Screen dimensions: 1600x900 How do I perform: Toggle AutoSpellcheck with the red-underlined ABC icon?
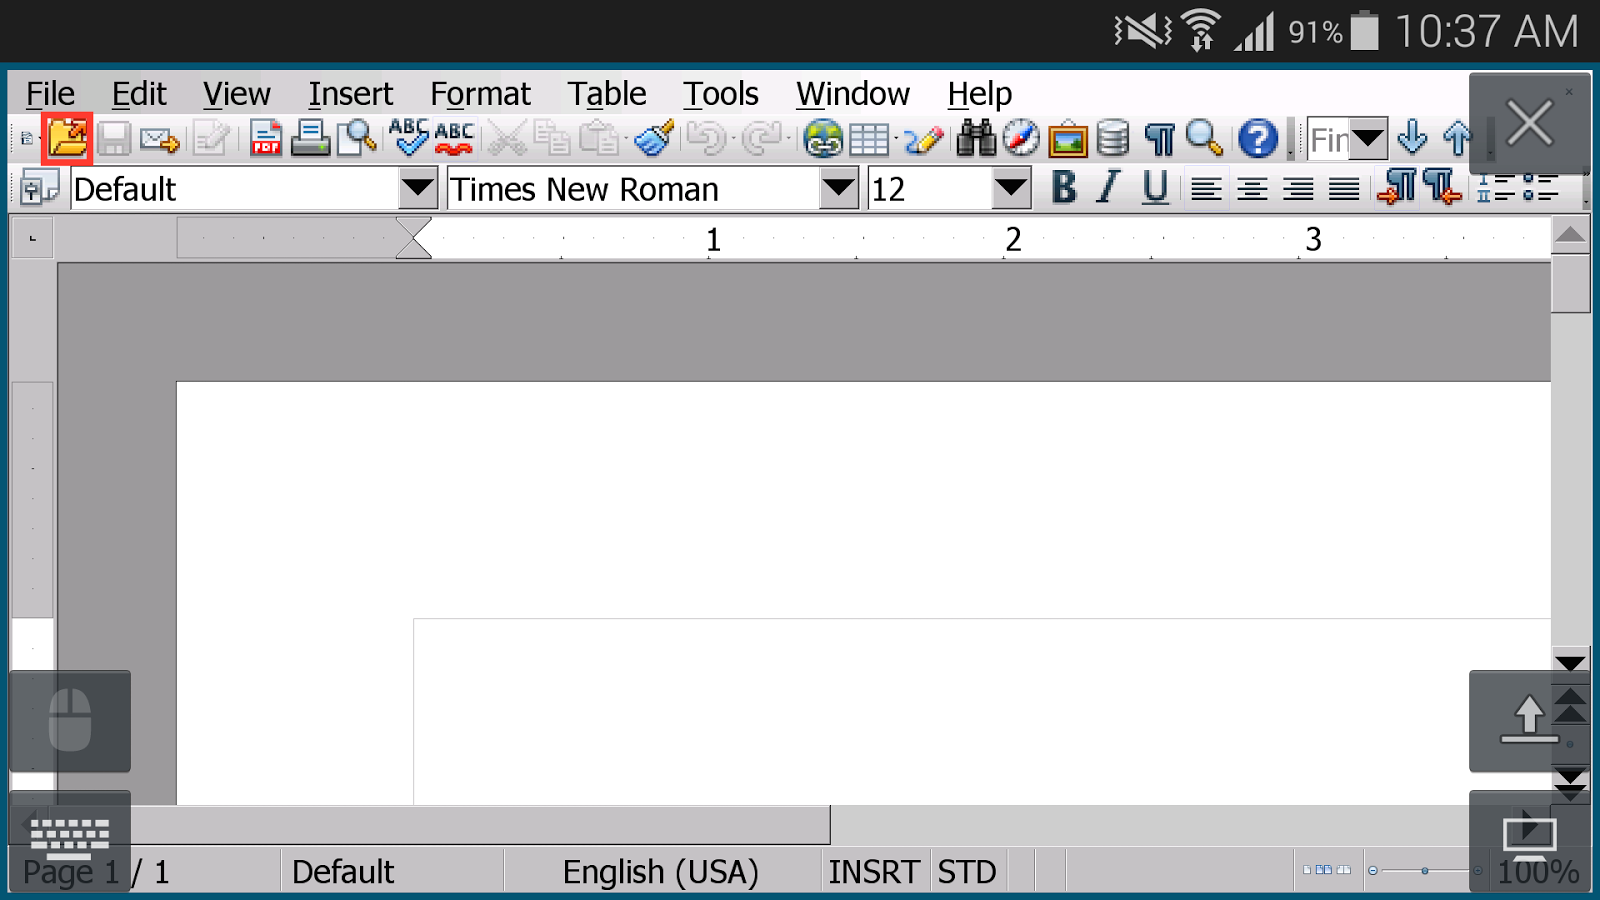pyautogui.click(x=454, y=138)
